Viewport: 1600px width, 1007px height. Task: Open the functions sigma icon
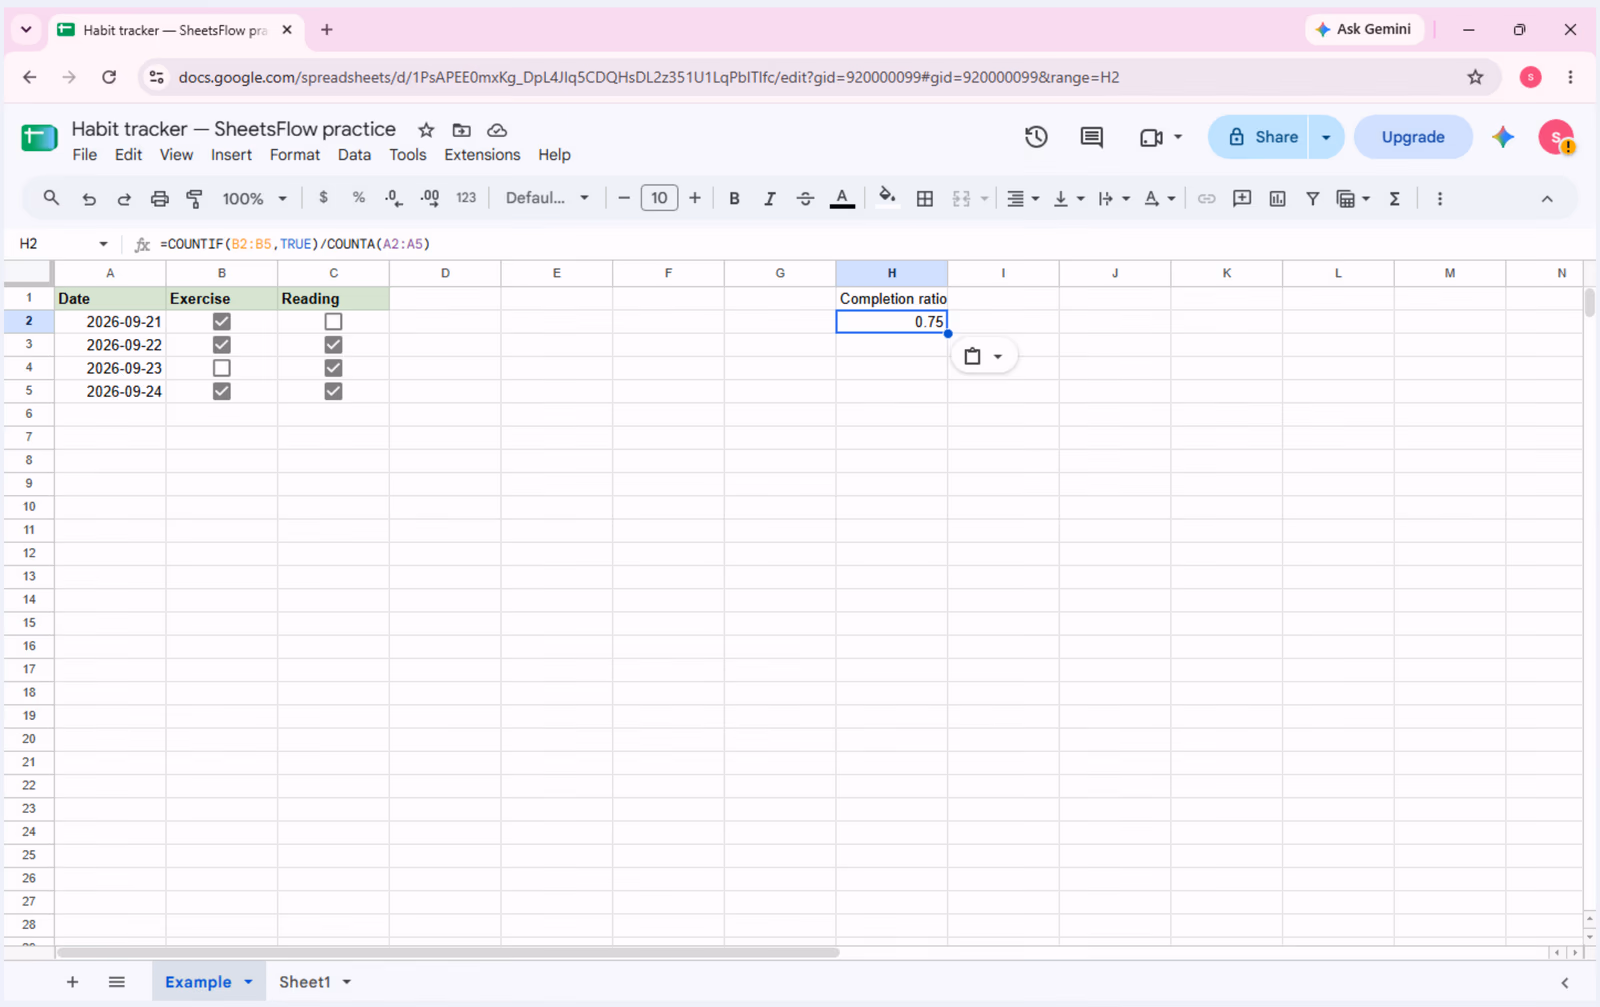[x=1394, y=199]
